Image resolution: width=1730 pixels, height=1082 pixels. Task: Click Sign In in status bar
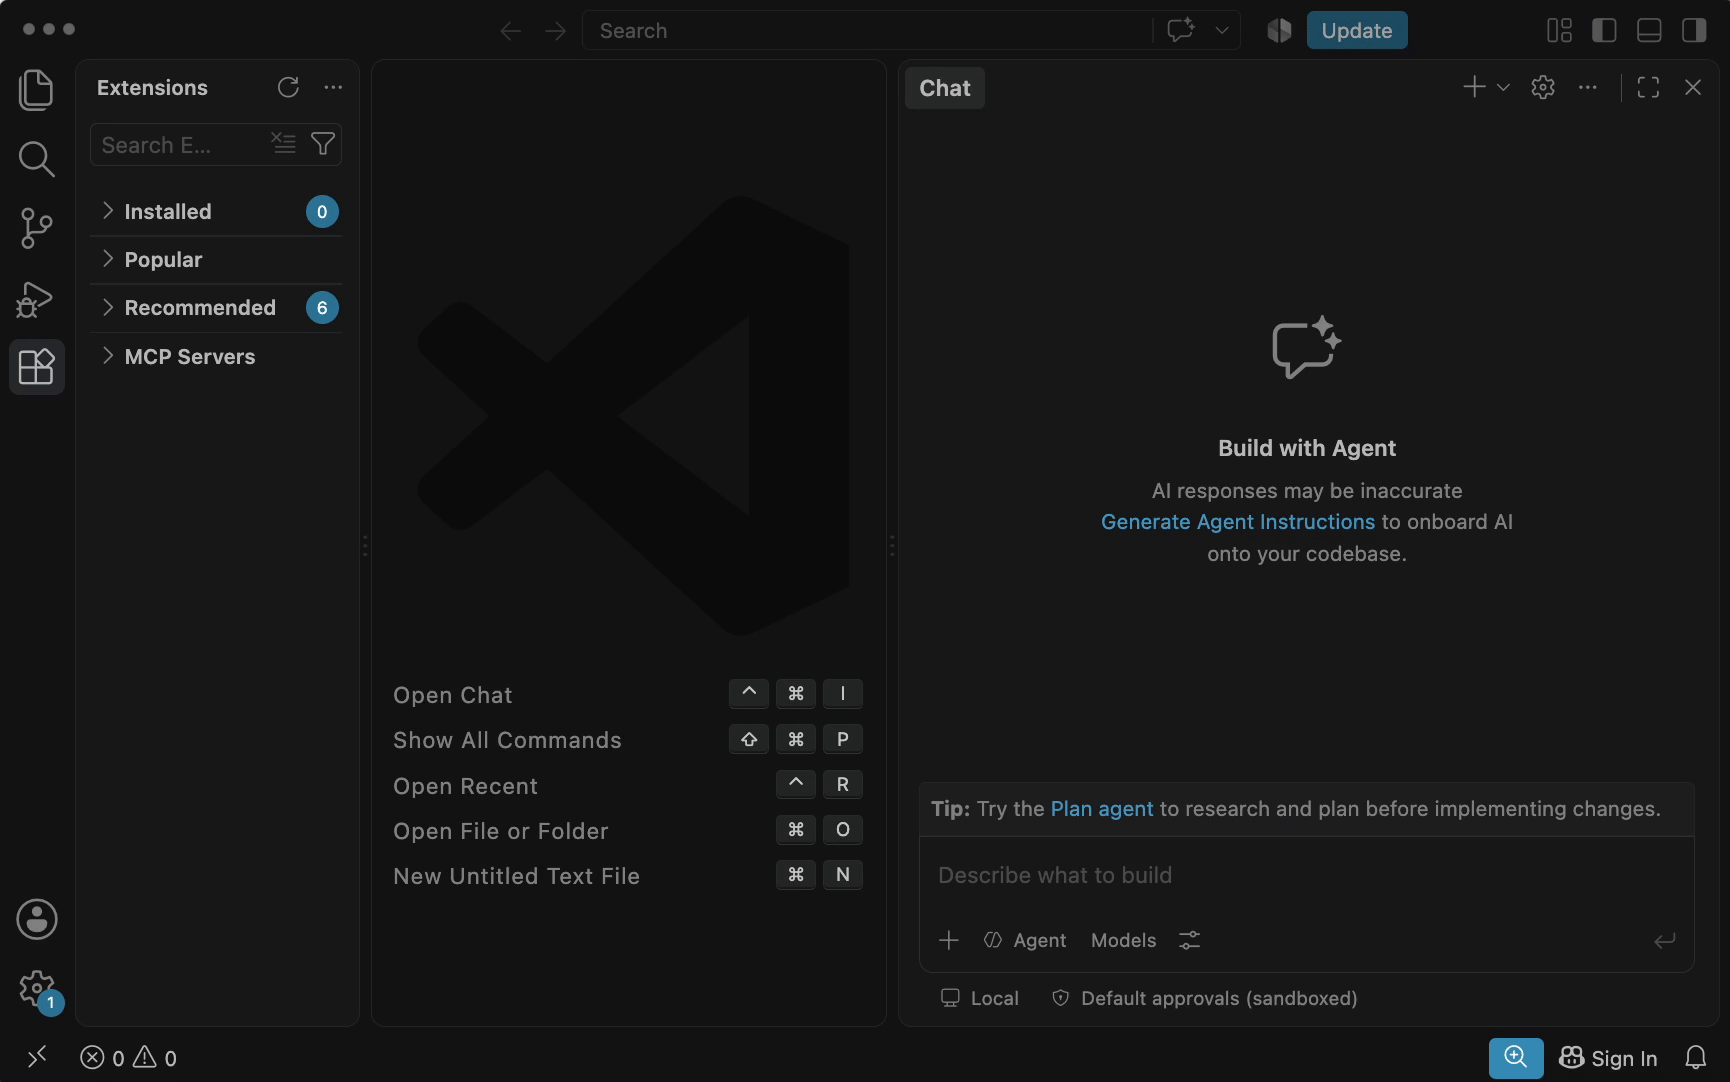pyautogui.click(x=1608, y=1057)
